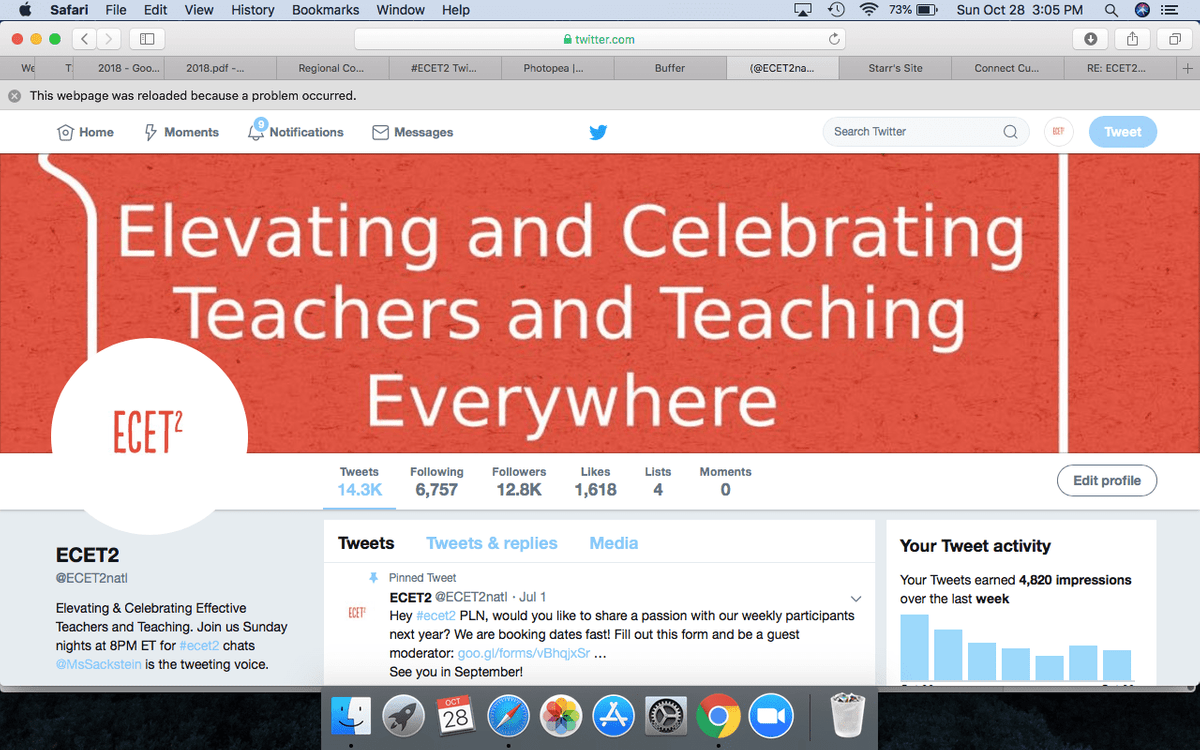This screenshot has height=750, width=1200.
Task: Go back with Safari's back arrow
Action: pos(85,39)
